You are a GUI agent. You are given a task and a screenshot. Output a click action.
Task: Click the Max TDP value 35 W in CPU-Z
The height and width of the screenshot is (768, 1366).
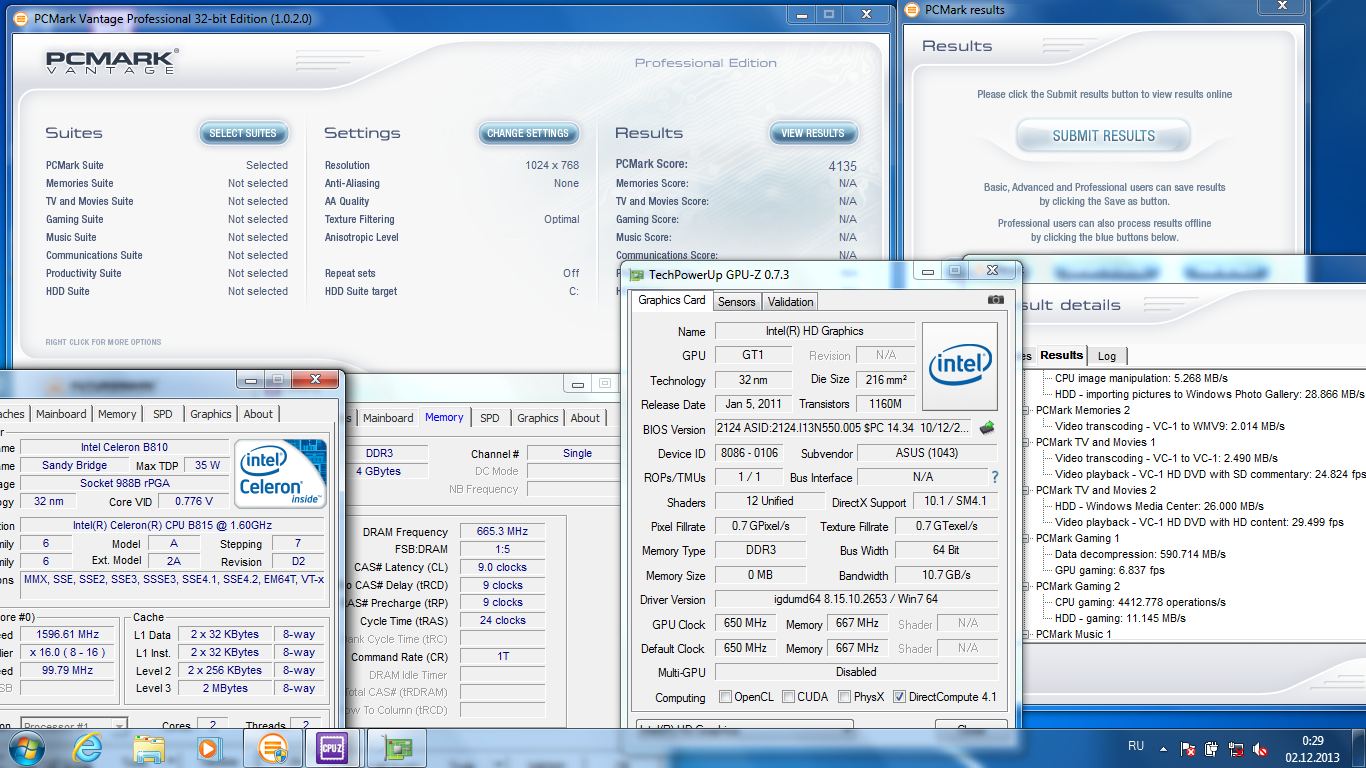pos(208,465)
